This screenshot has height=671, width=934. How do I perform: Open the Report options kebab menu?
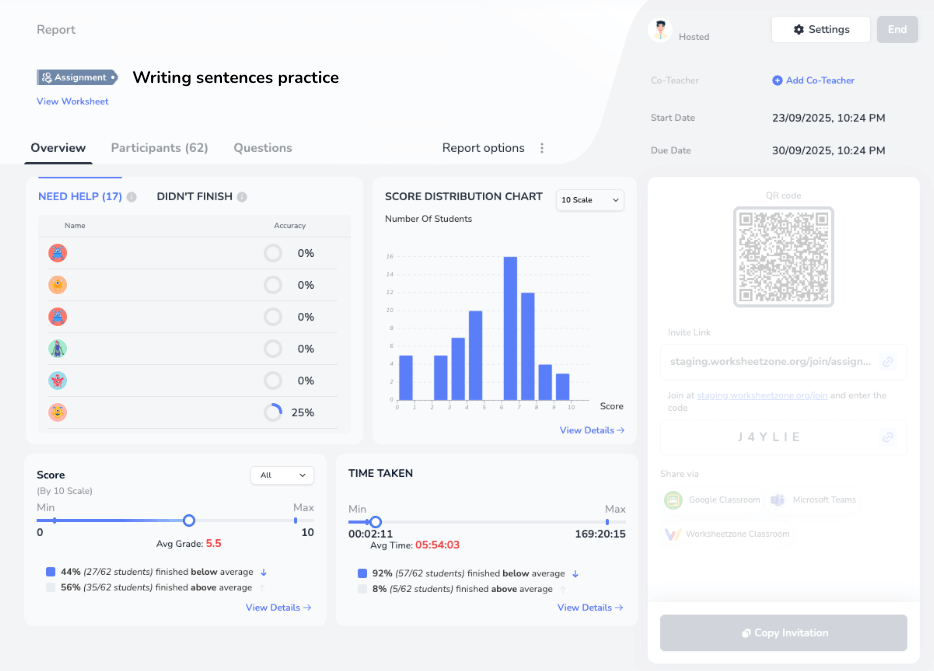(541, 147)
